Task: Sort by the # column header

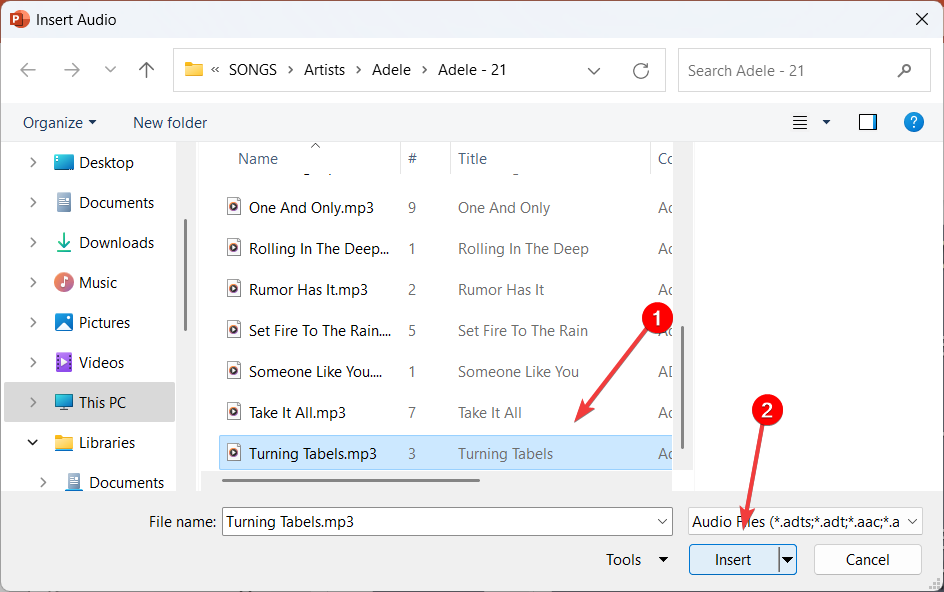Action: (x=412, y=158)
